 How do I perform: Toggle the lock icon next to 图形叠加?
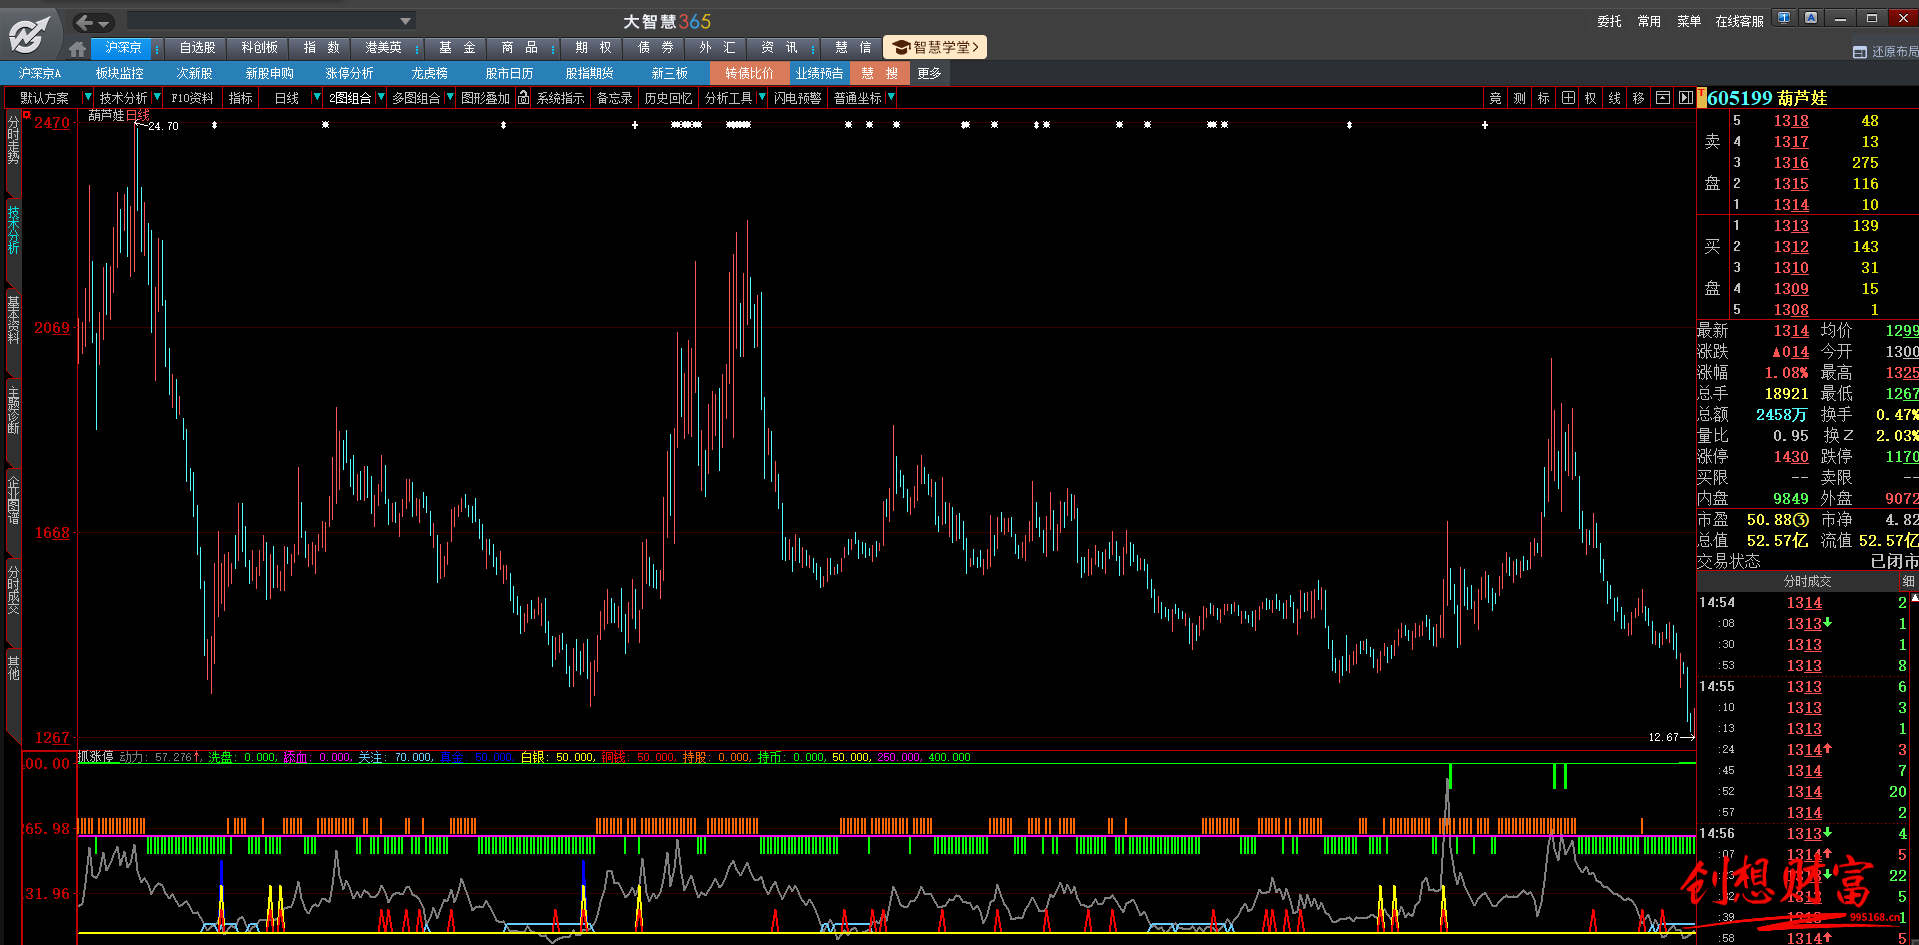pyautogui.click(x=523, y=98)
